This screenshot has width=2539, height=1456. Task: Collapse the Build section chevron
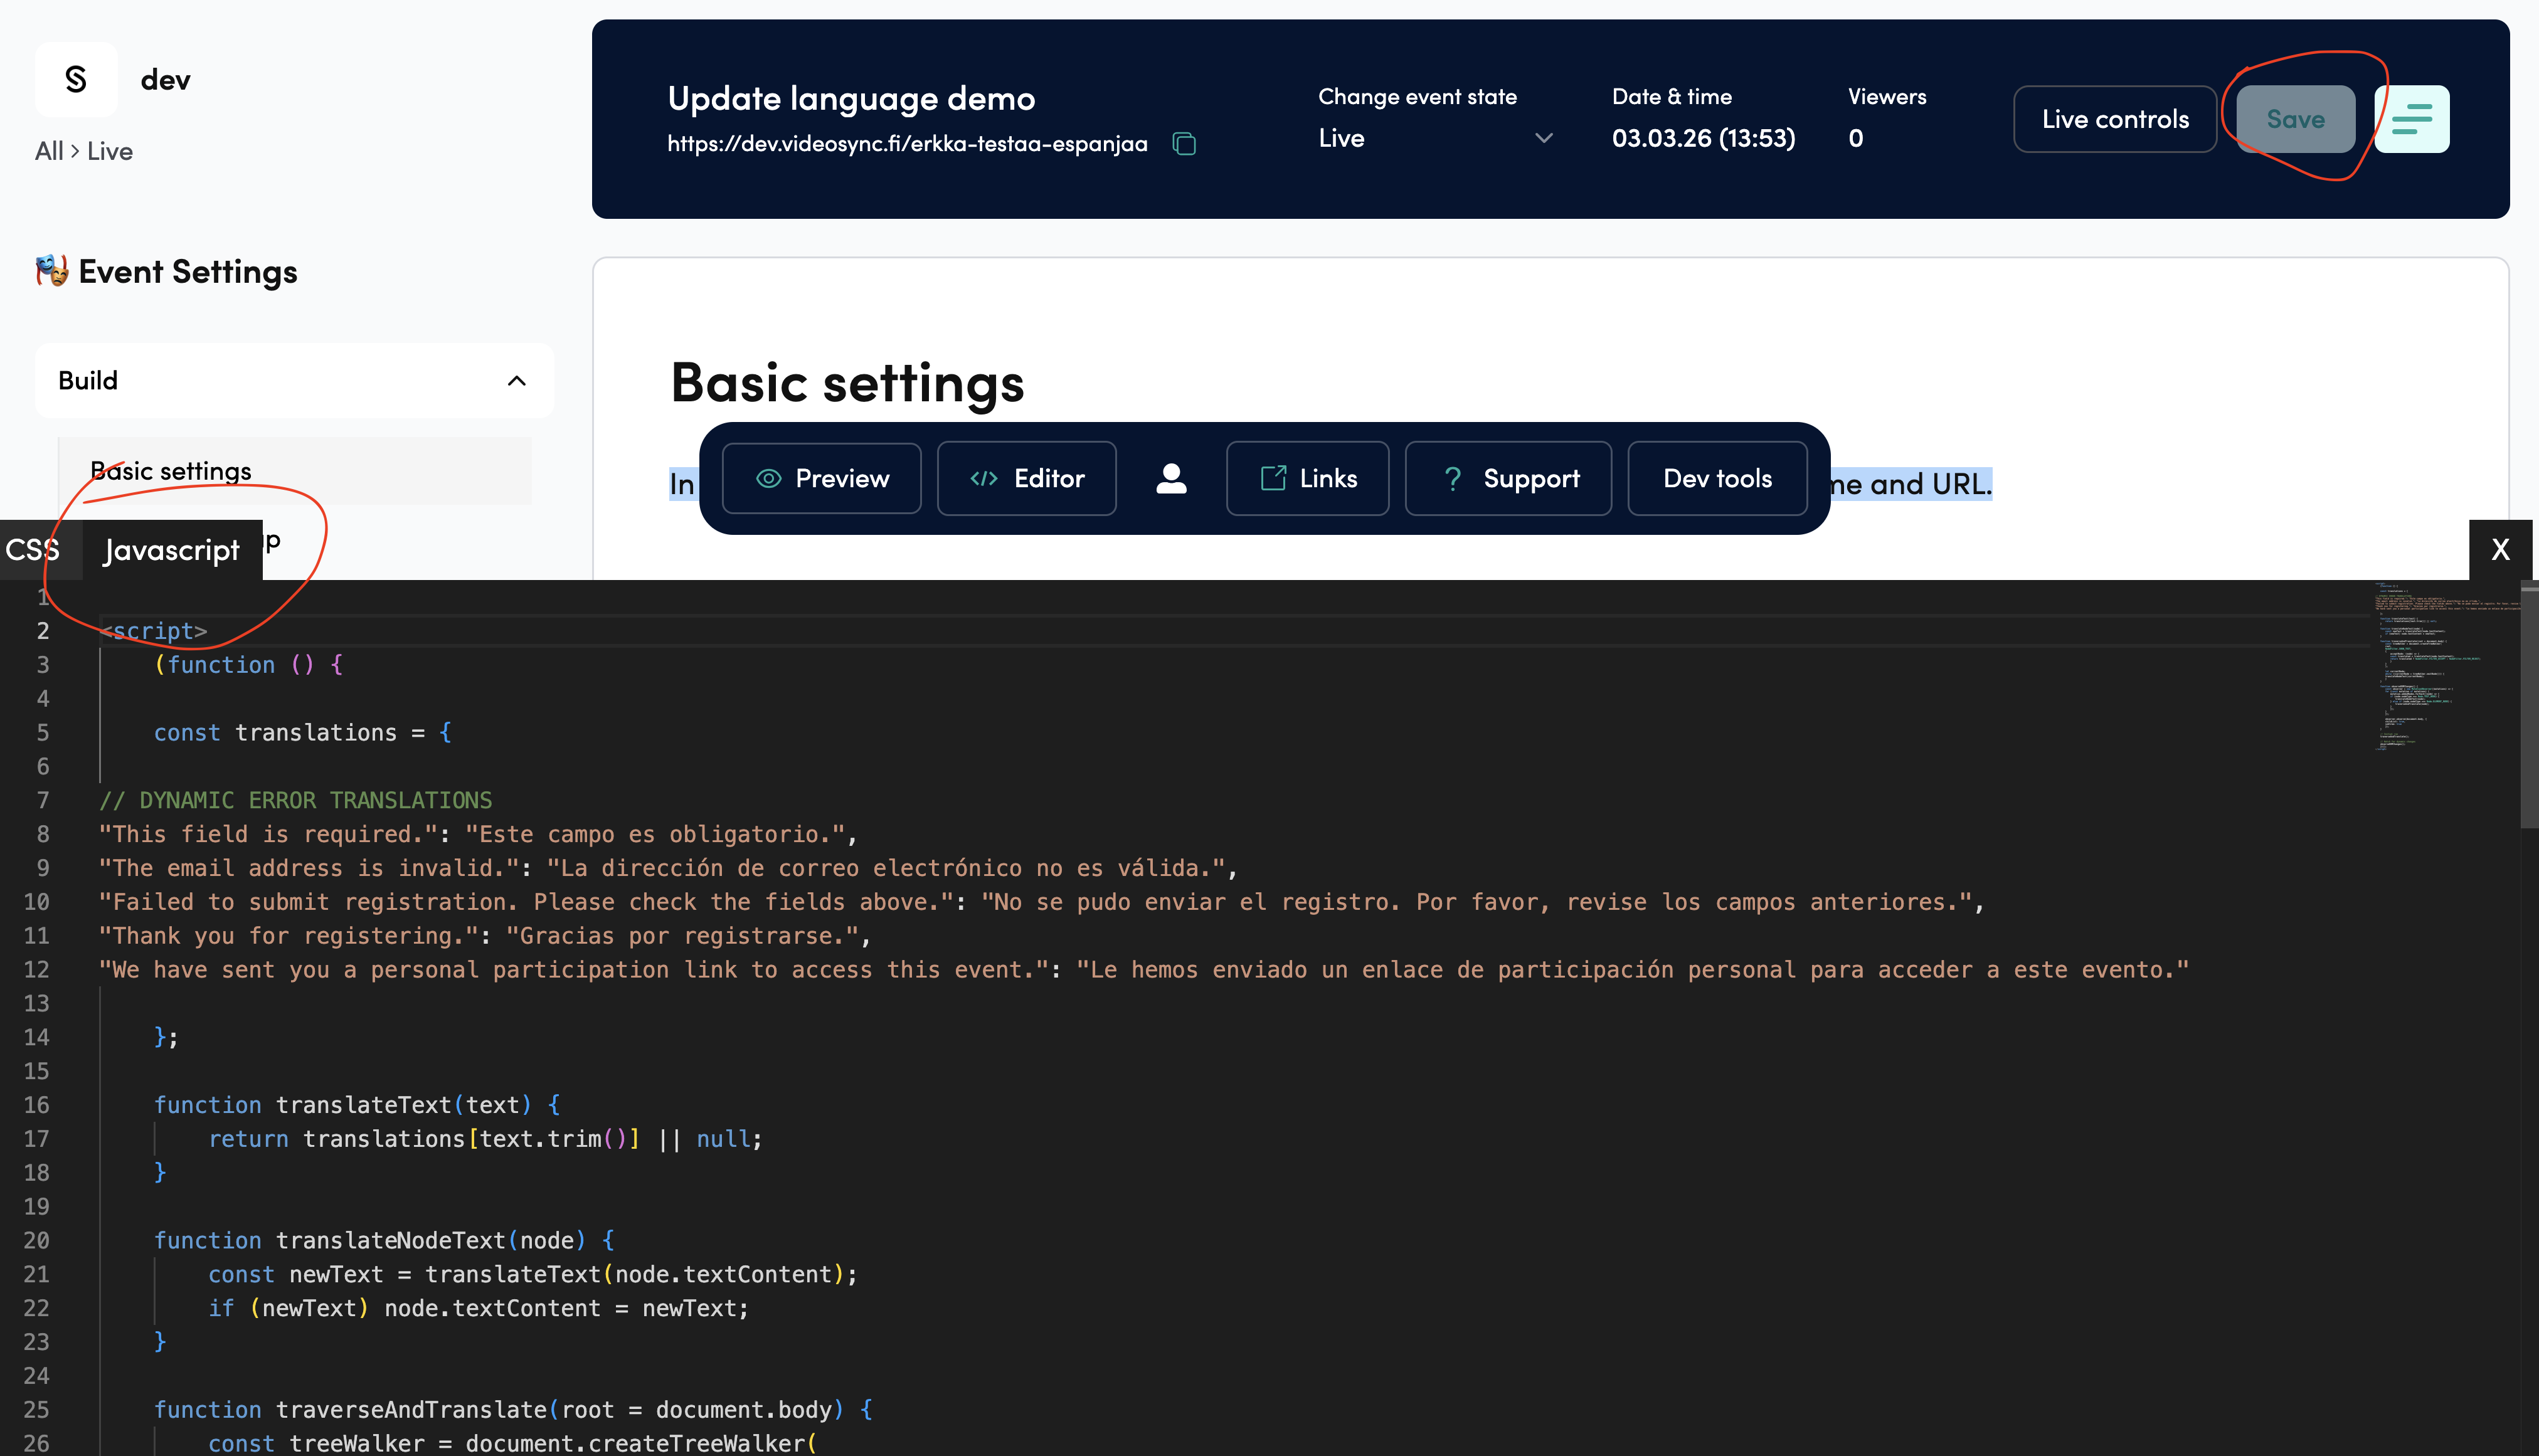[516, 381]
